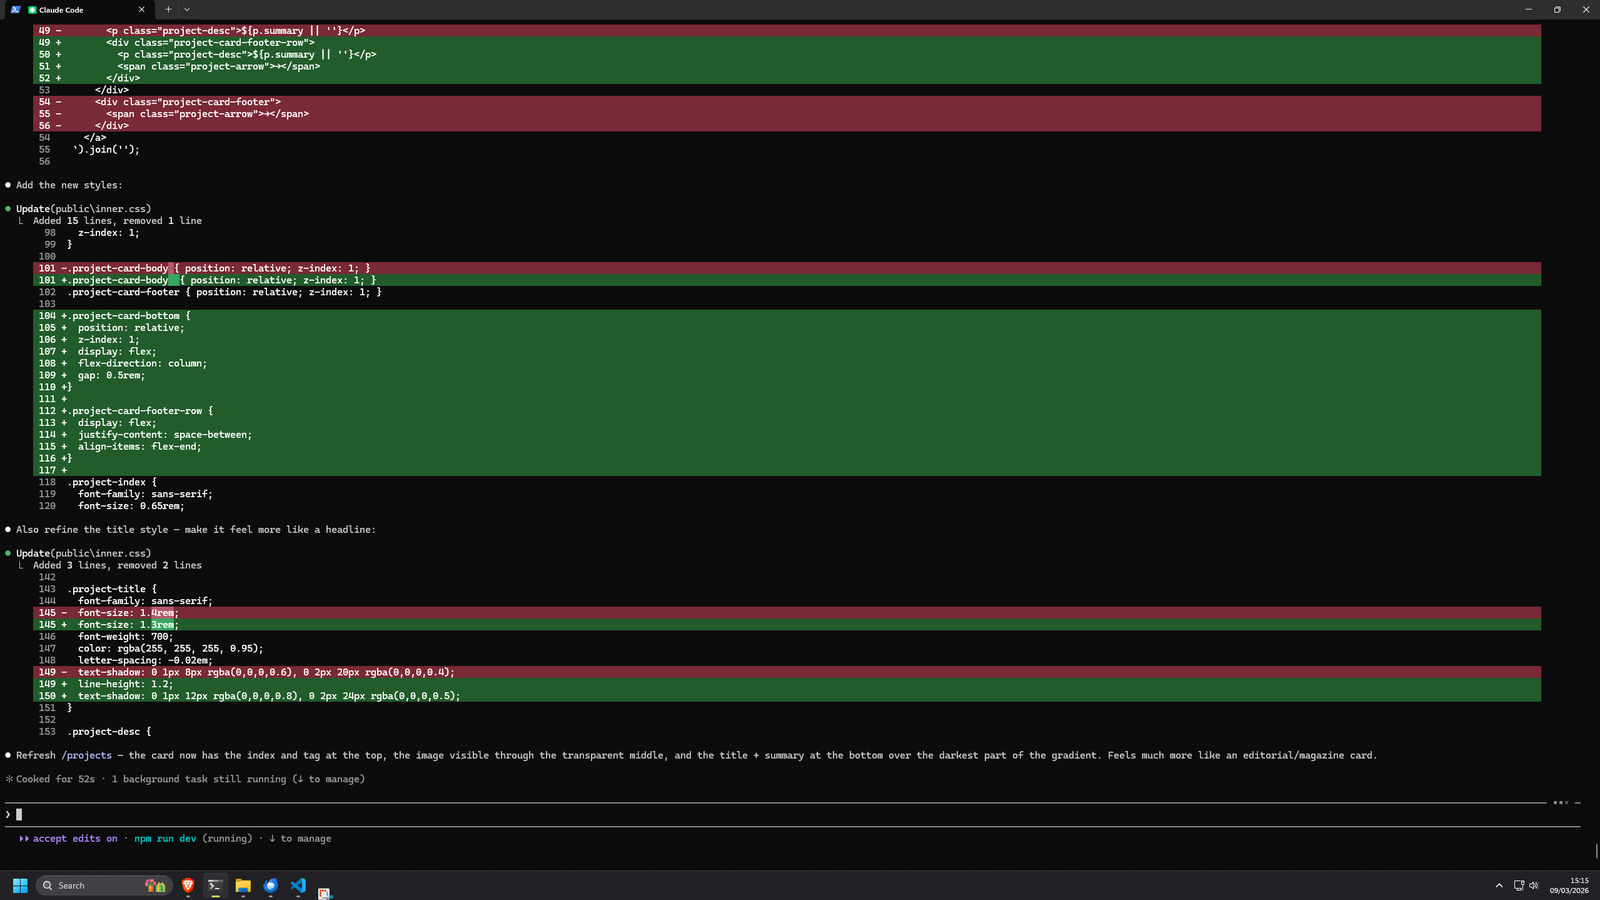Open a new terminal tab with plus button
The width and height of the screenshot is (1600, 900).
[x=168, y=9]
